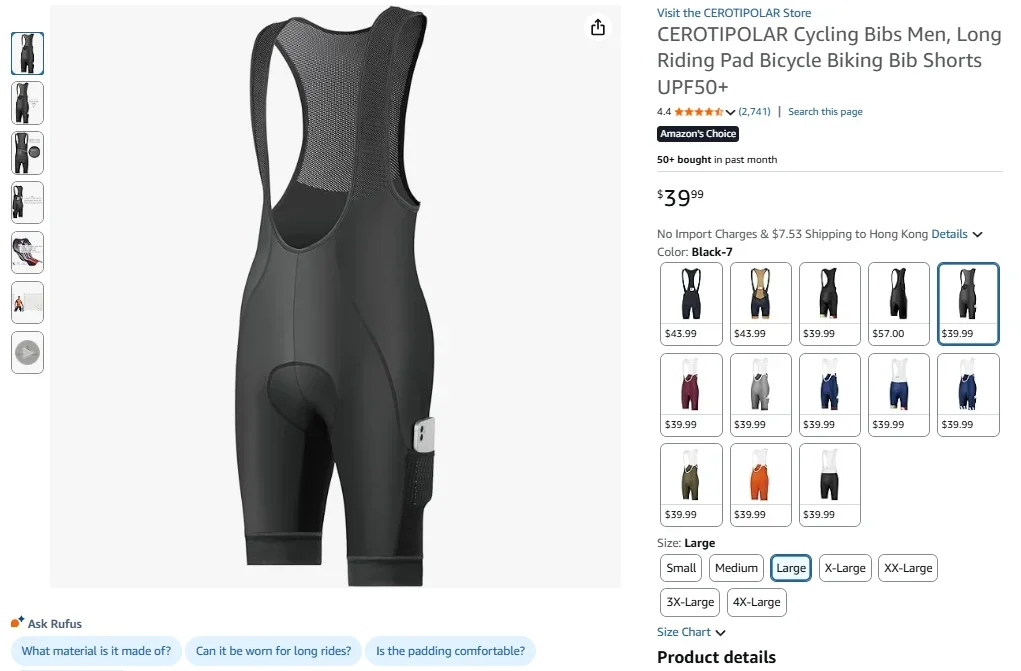Select the X-Large size option

pyautogui.click(x=844, y=567)
